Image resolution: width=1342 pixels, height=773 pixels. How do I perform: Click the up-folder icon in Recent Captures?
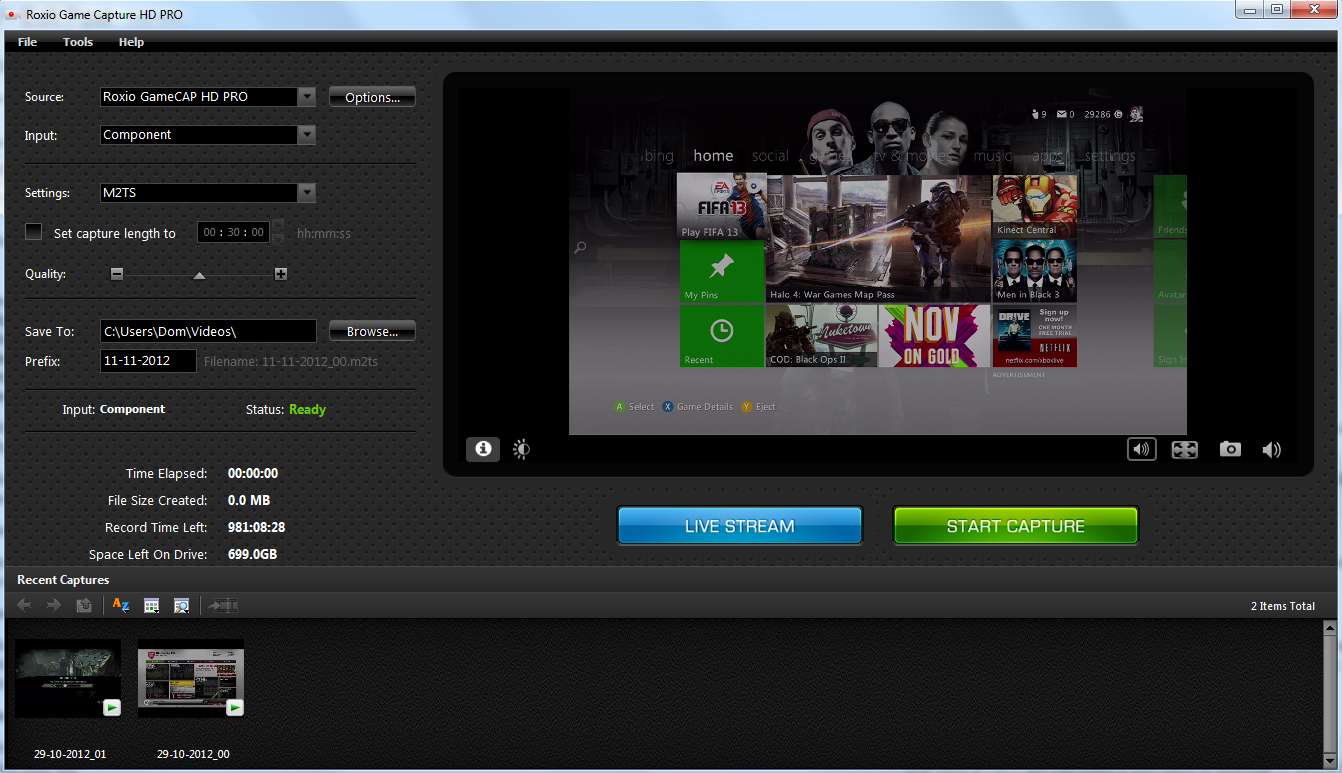(85, 605)
